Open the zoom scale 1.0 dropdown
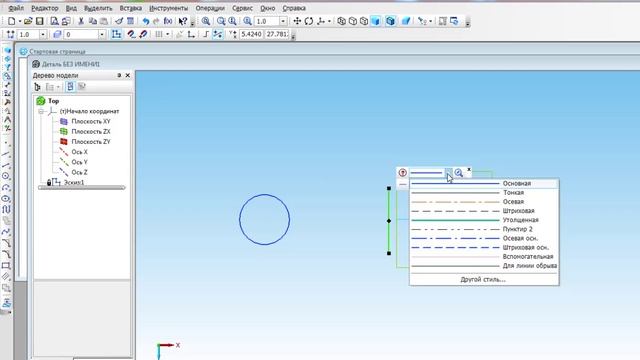 [283, 21]
